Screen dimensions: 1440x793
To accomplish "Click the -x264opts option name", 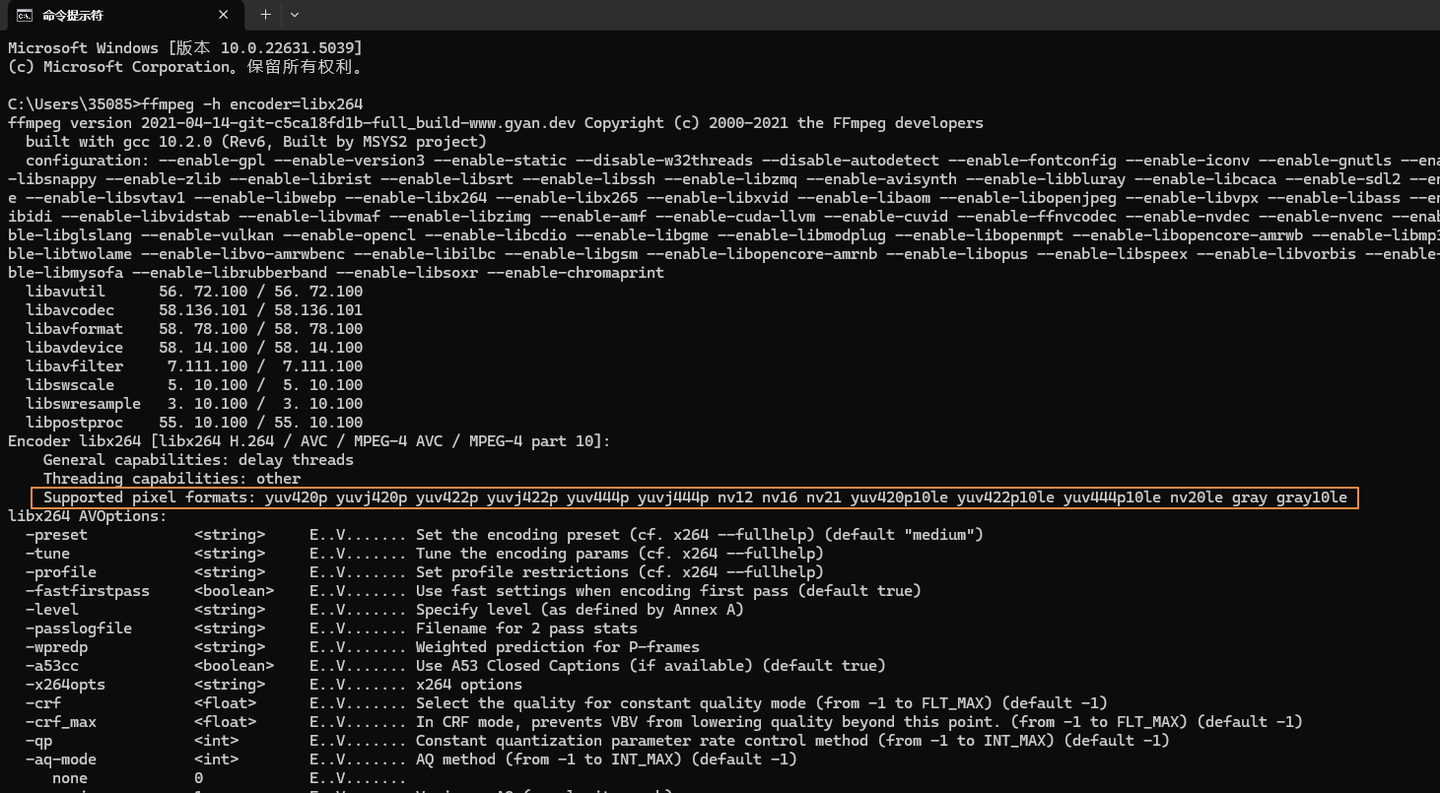I will pos(65,685).
